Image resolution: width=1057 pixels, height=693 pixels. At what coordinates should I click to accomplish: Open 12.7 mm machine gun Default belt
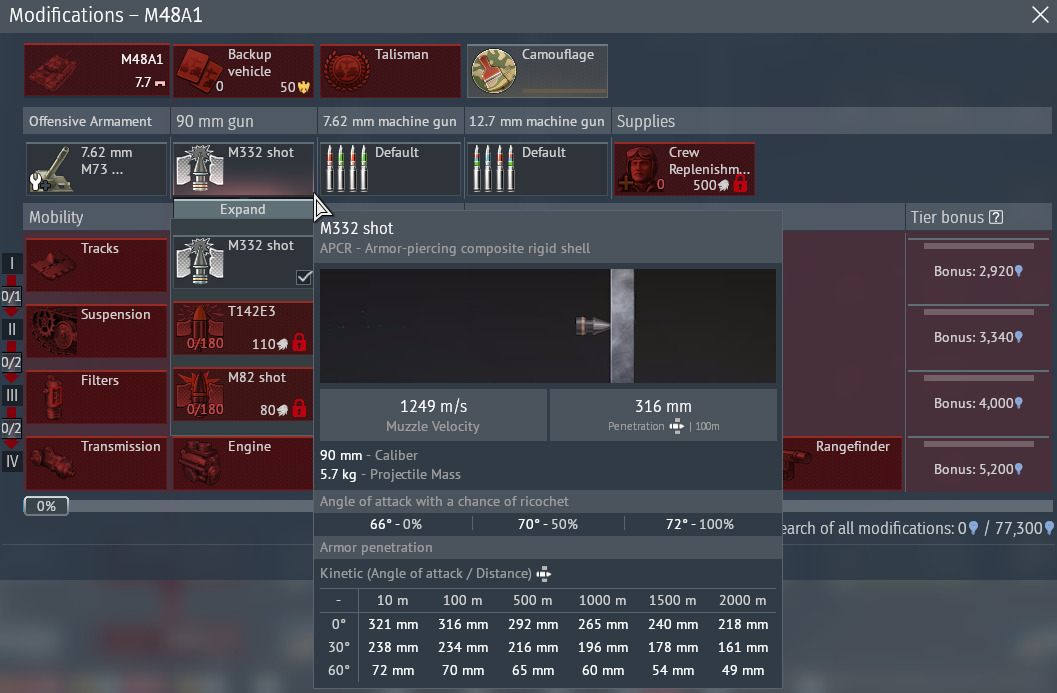pos(537,169)
